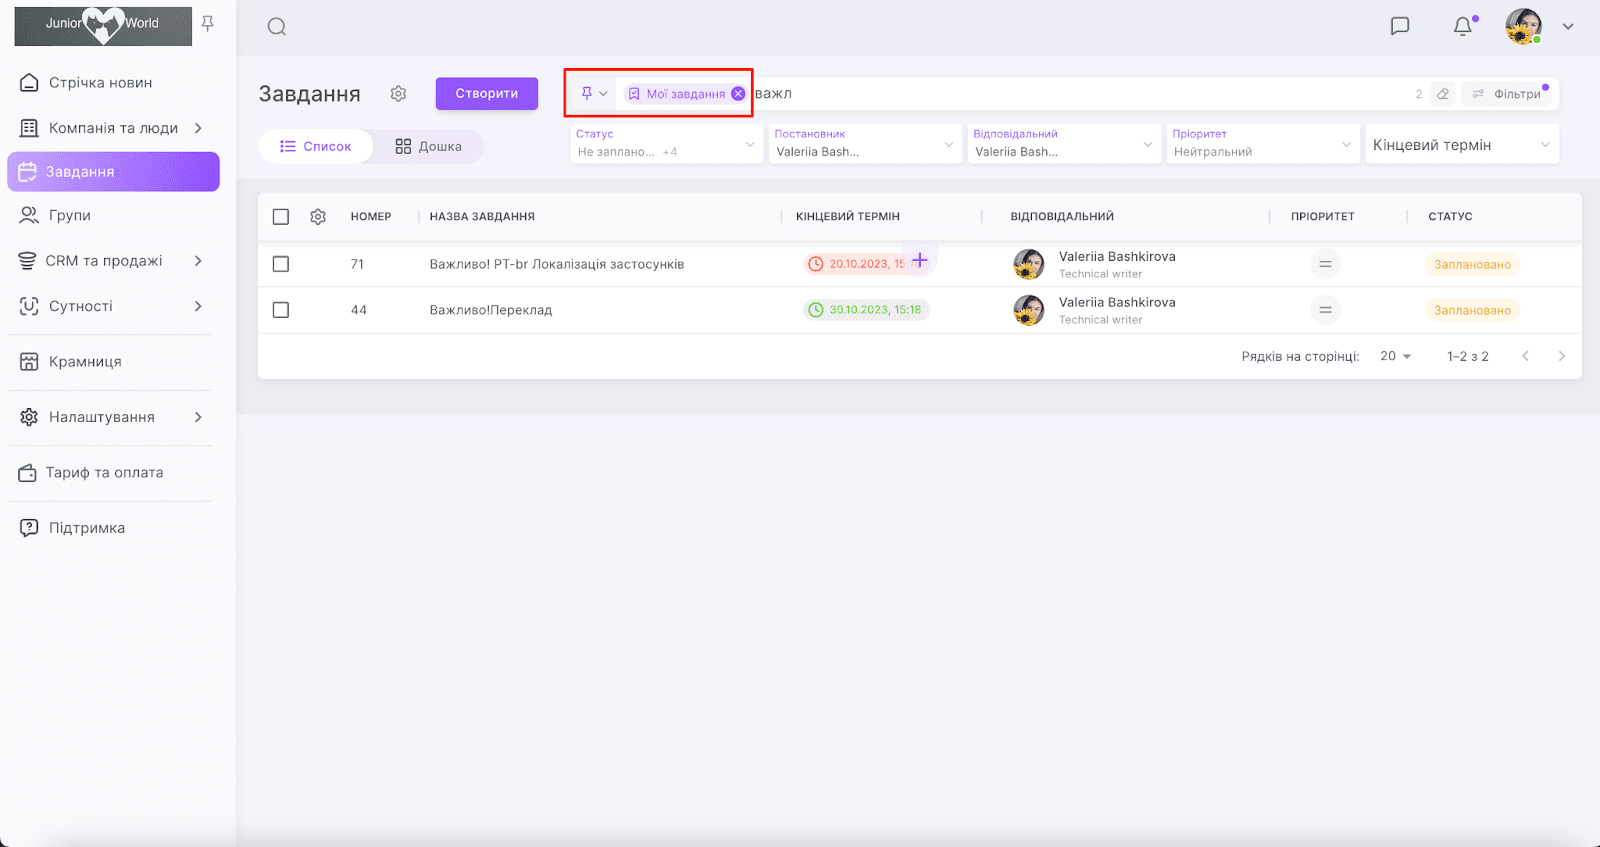This screenshot has height=847, width=1600.
Task: Open task settings gear beside Завдання title
Action: point(398,94)
